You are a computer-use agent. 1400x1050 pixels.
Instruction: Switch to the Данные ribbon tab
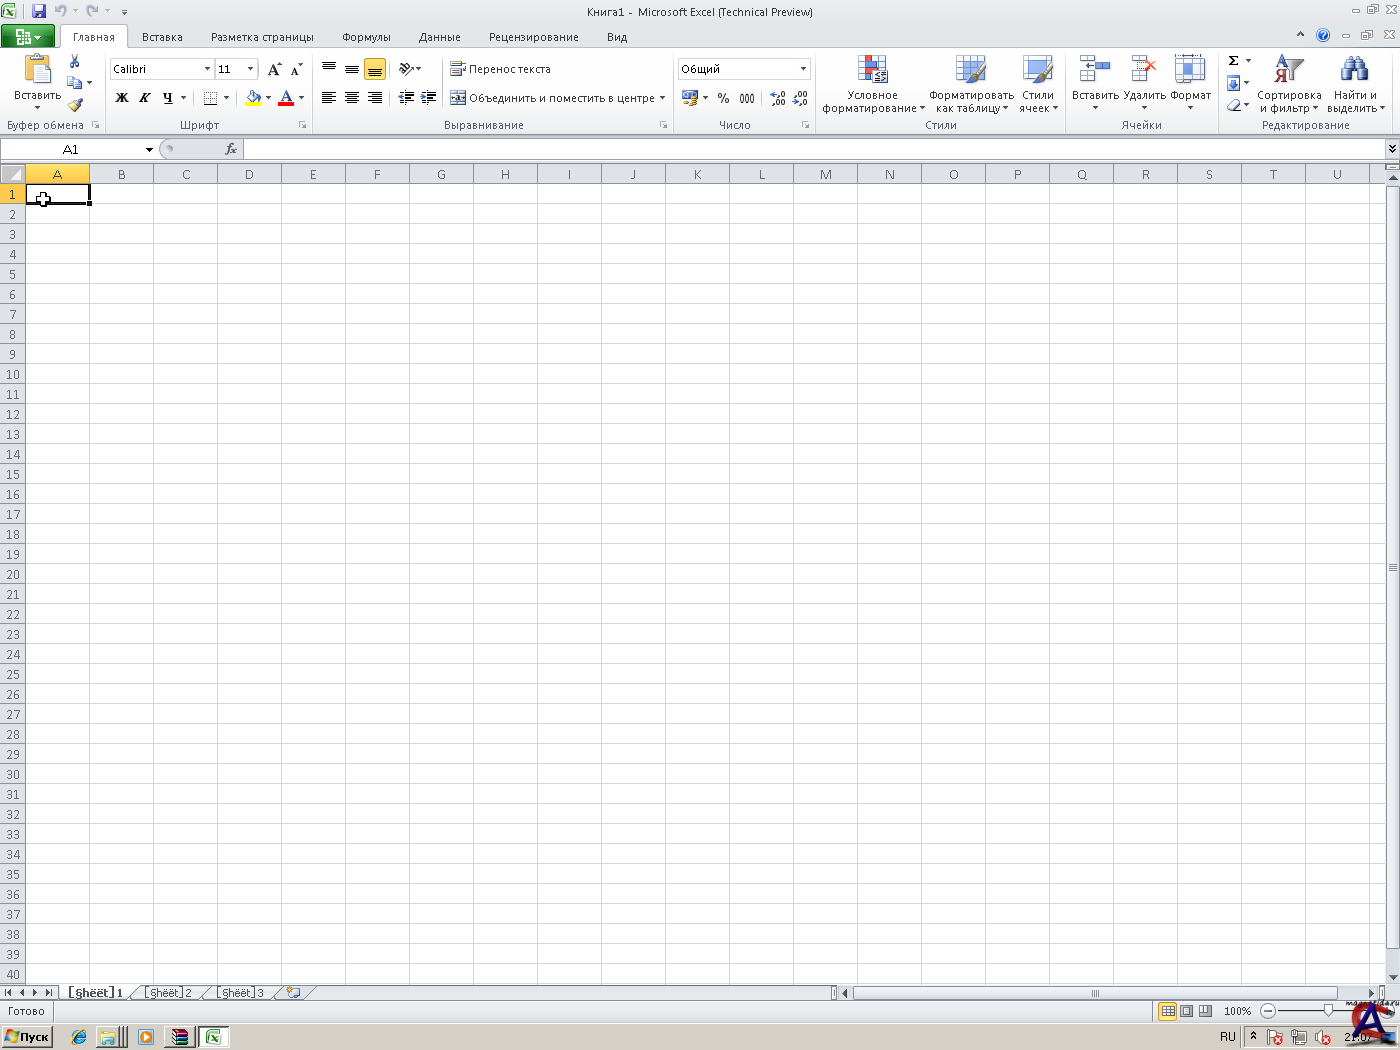(440, 37)
